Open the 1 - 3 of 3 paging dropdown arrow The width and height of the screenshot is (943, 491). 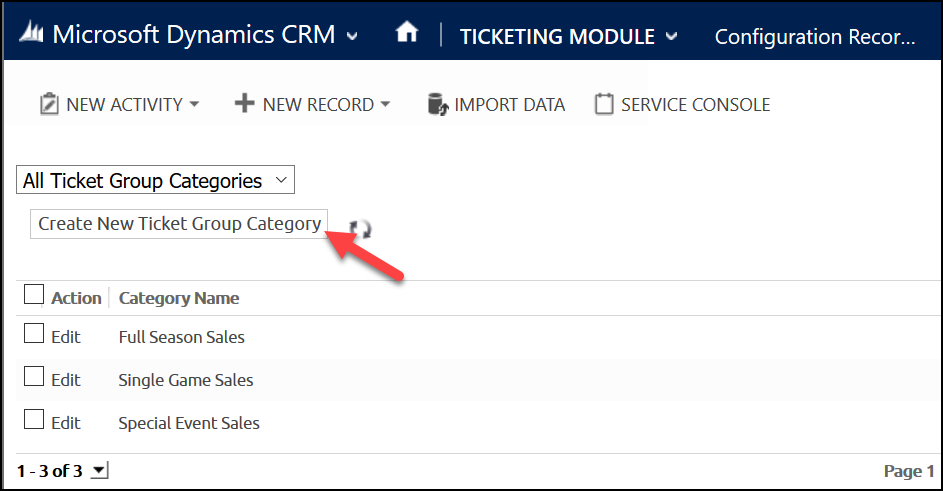click(99, 471)
